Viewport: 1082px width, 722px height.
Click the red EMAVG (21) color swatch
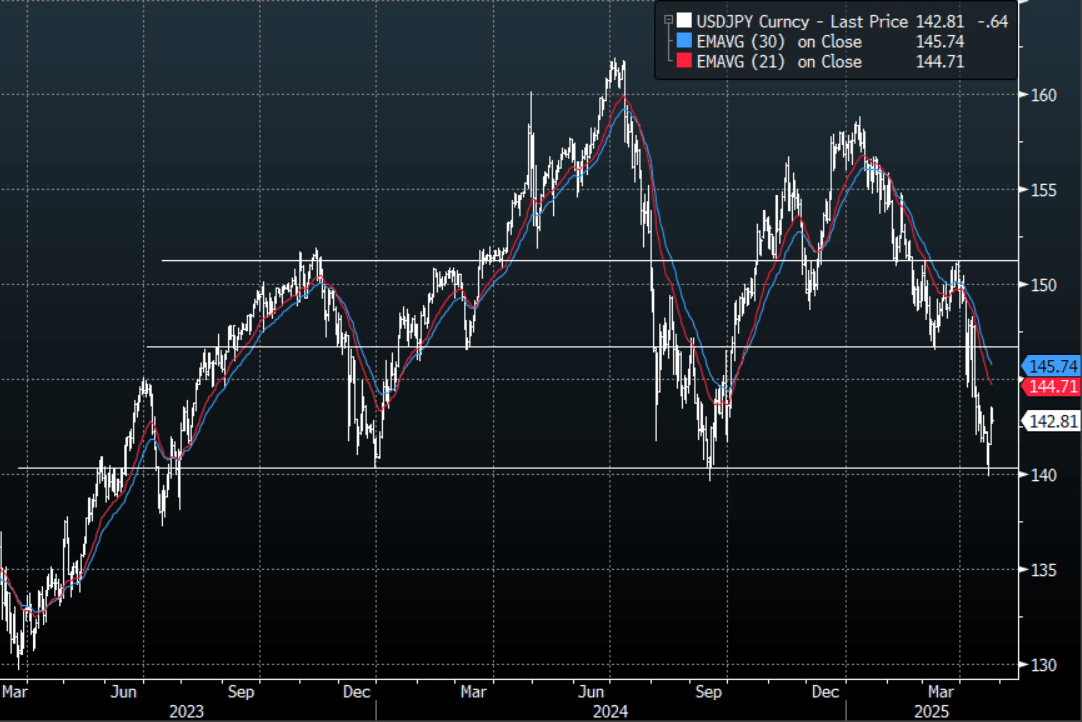(683, 61)
